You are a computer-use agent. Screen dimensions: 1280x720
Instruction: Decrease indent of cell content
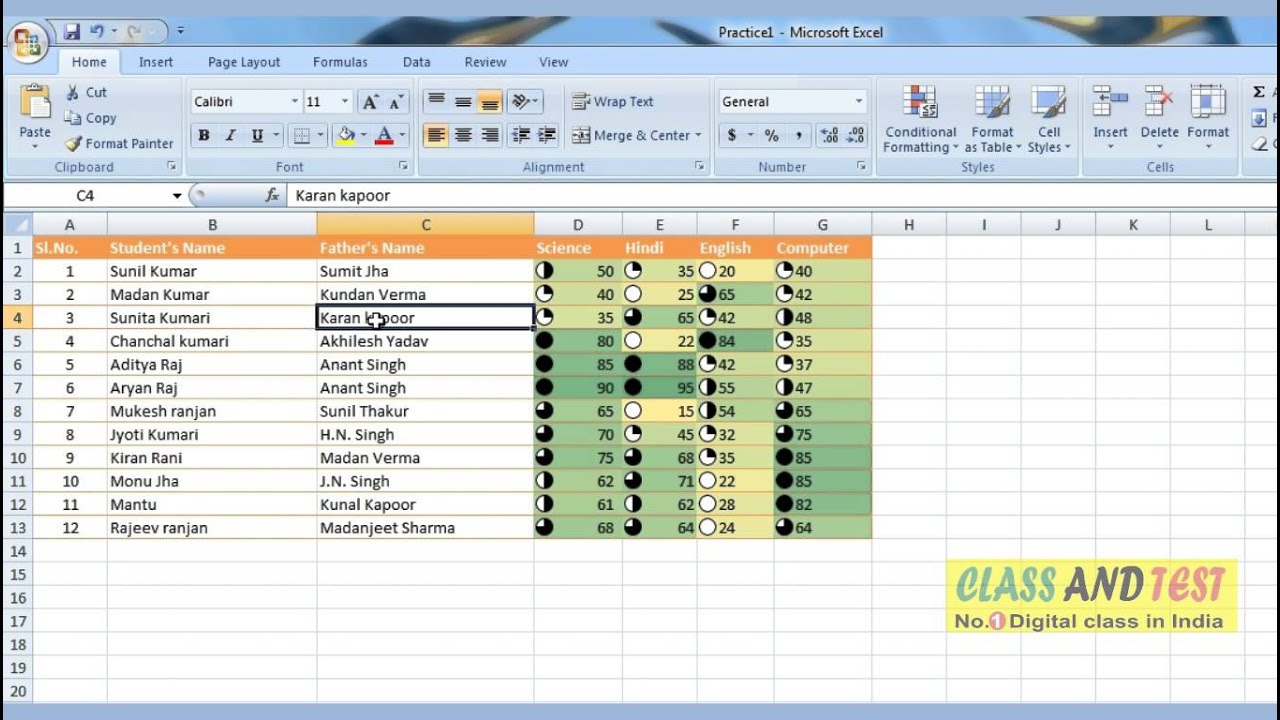pyautogui.click(x=520, y=135)
